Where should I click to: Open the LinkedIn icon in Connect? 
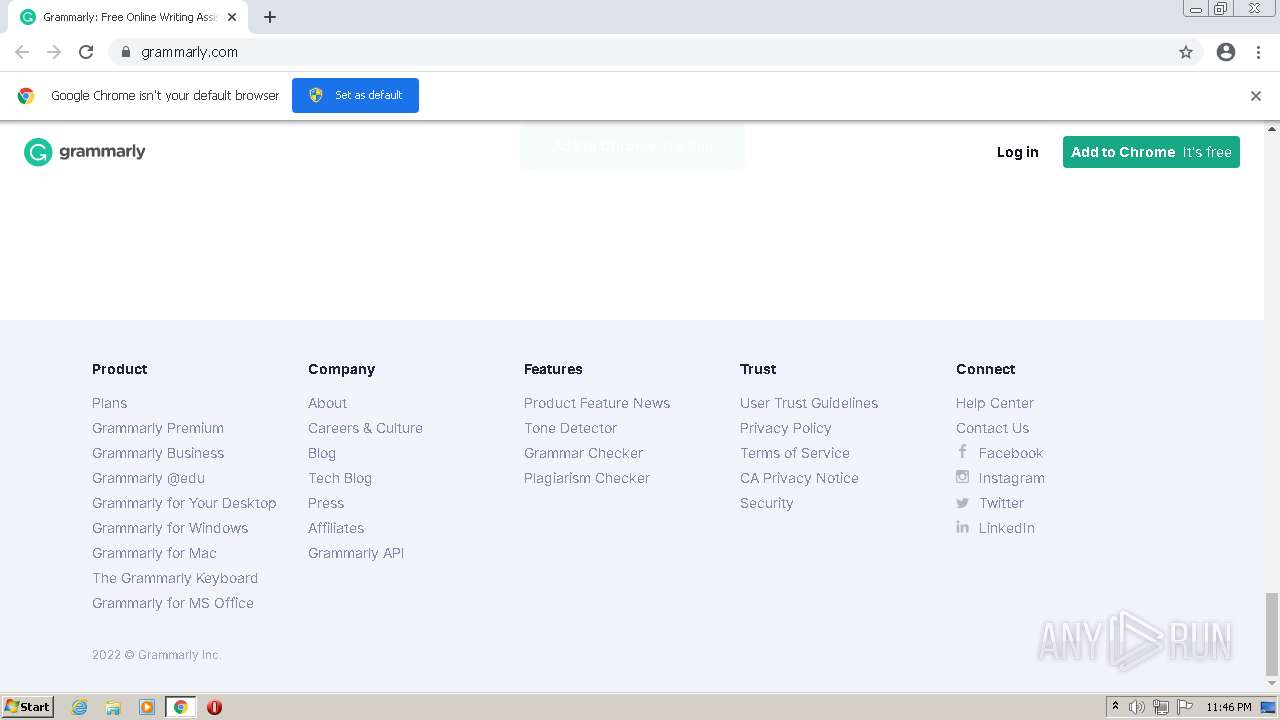962,527
